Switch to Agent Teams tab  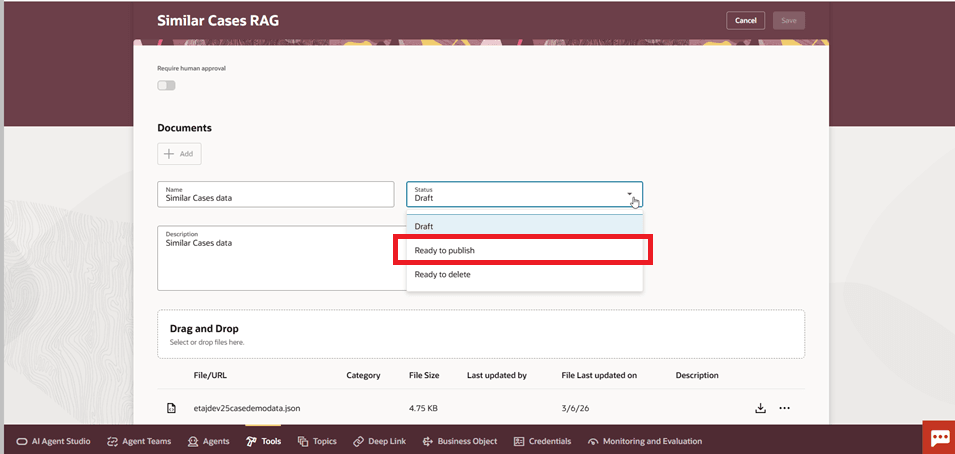139,441
